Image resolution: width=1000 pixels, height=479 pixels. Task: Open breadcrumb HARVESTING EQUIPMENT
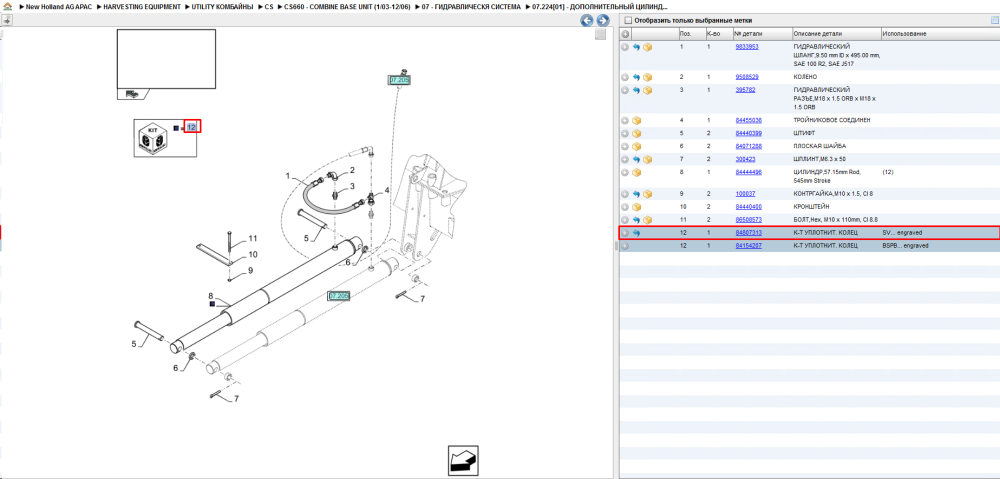[141, 6]
